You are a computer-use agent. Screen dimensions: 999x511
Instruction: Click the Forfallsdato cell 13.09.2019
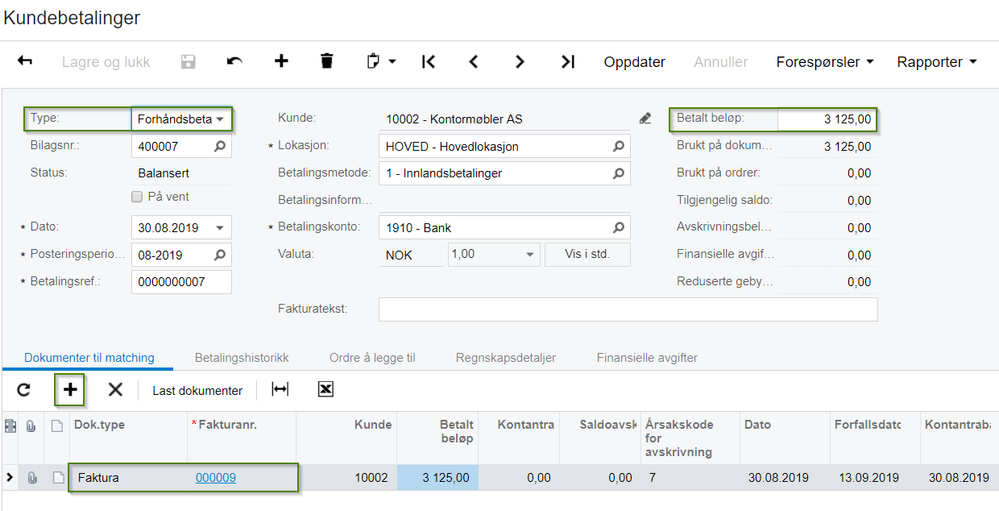tap(875, 478)
